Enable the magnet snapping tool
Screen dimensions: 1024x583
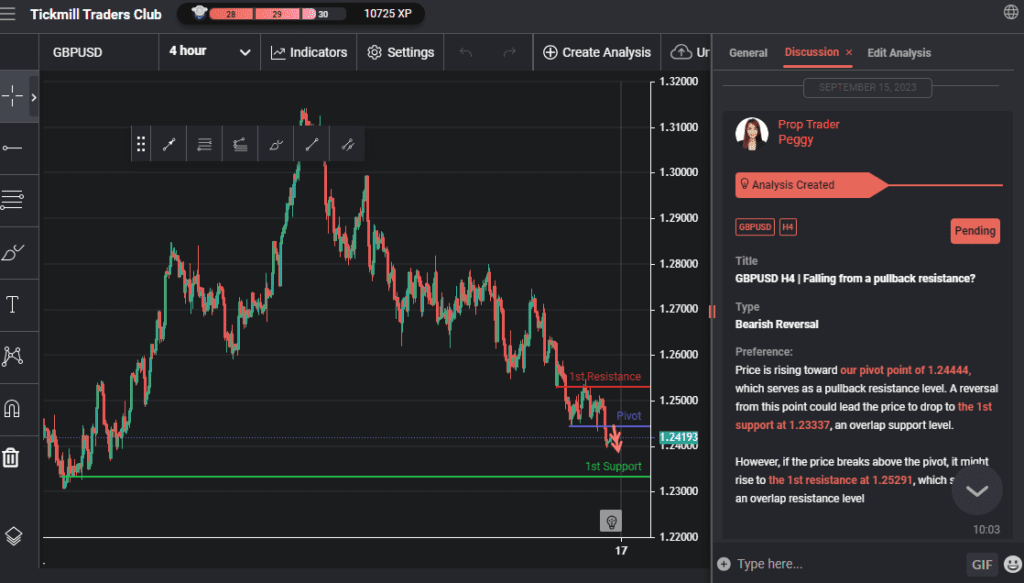pos(12,406)
